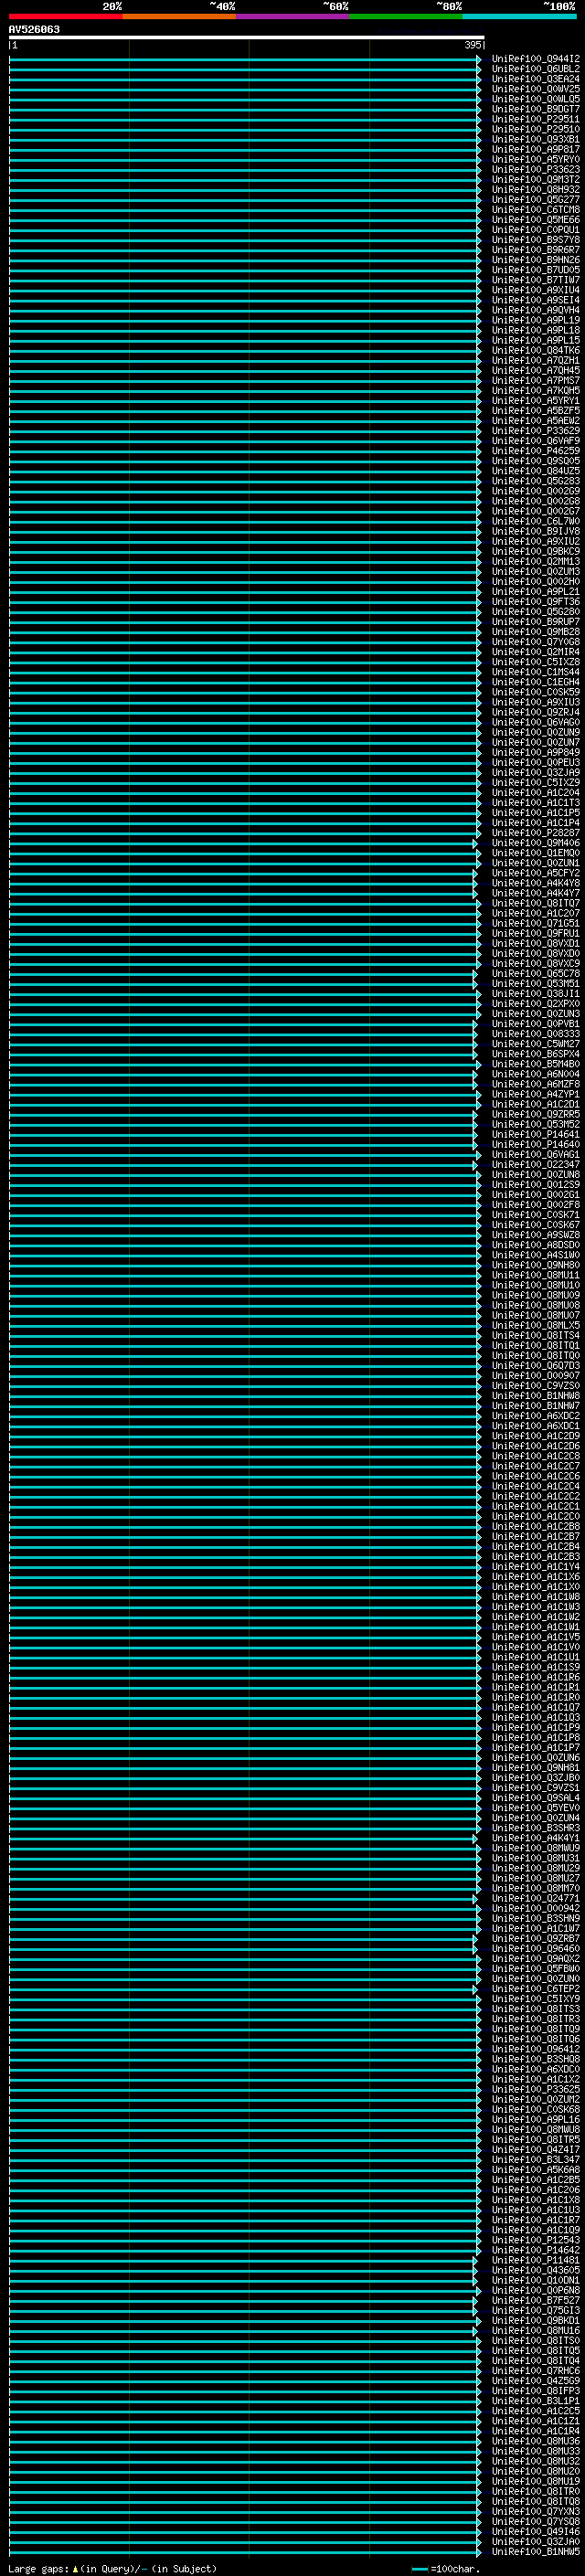Click the UniRef100_A1C1U3 label

(536, 2210)
